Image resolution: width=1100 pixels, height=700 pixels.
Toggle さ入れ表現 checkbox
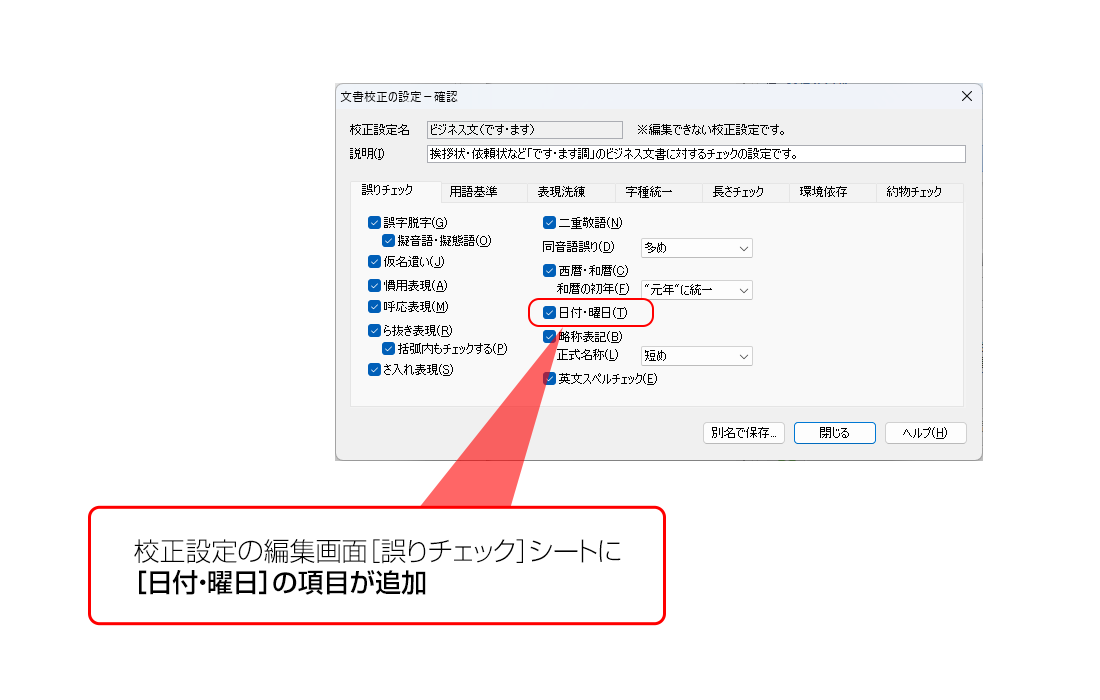coord(375,370)
